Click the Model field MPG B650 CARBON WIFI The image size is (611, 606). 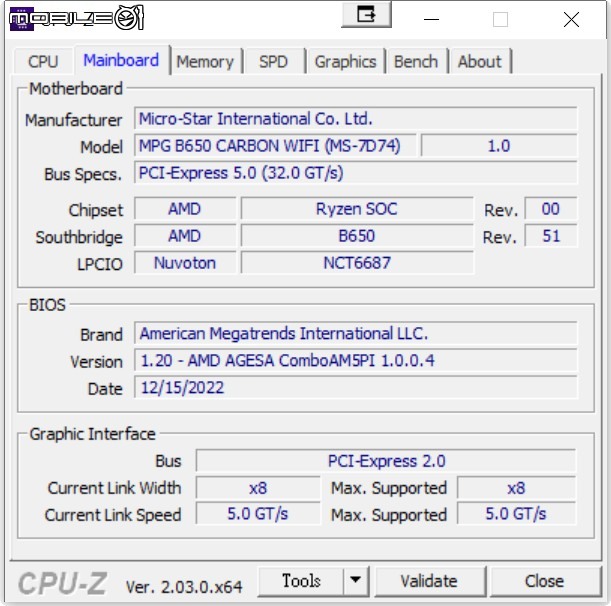pyautogui.click(x=275, y=145)
